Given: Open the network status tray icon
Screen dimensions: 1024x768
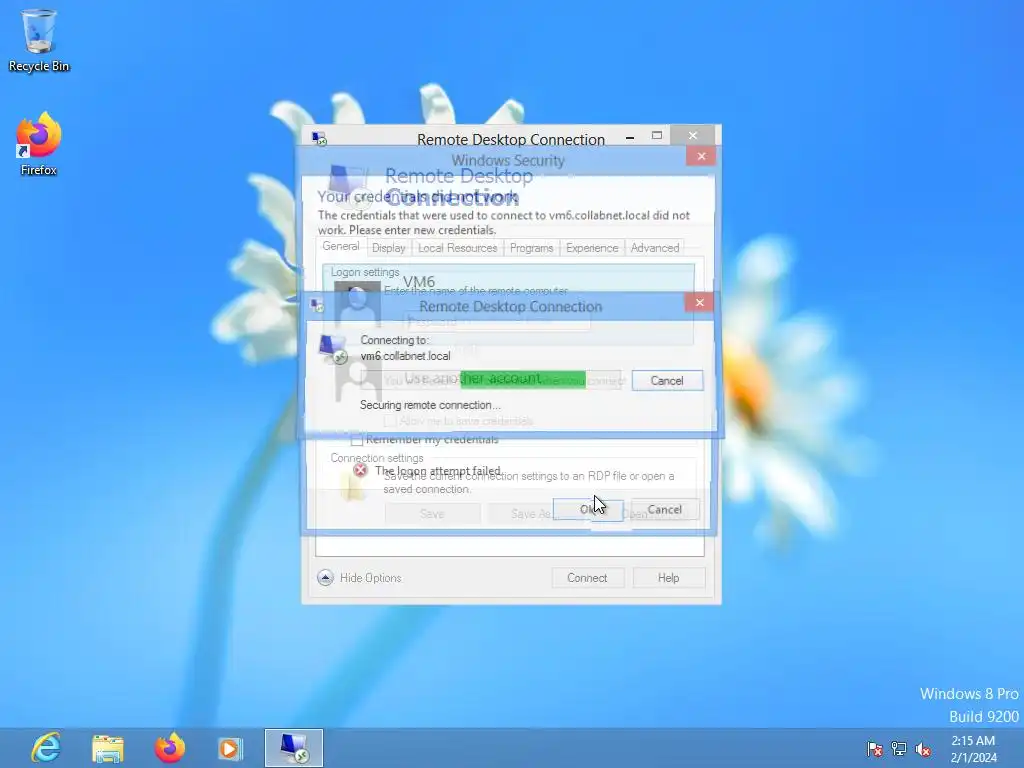Looking at the screenshot, I should 899,749.
